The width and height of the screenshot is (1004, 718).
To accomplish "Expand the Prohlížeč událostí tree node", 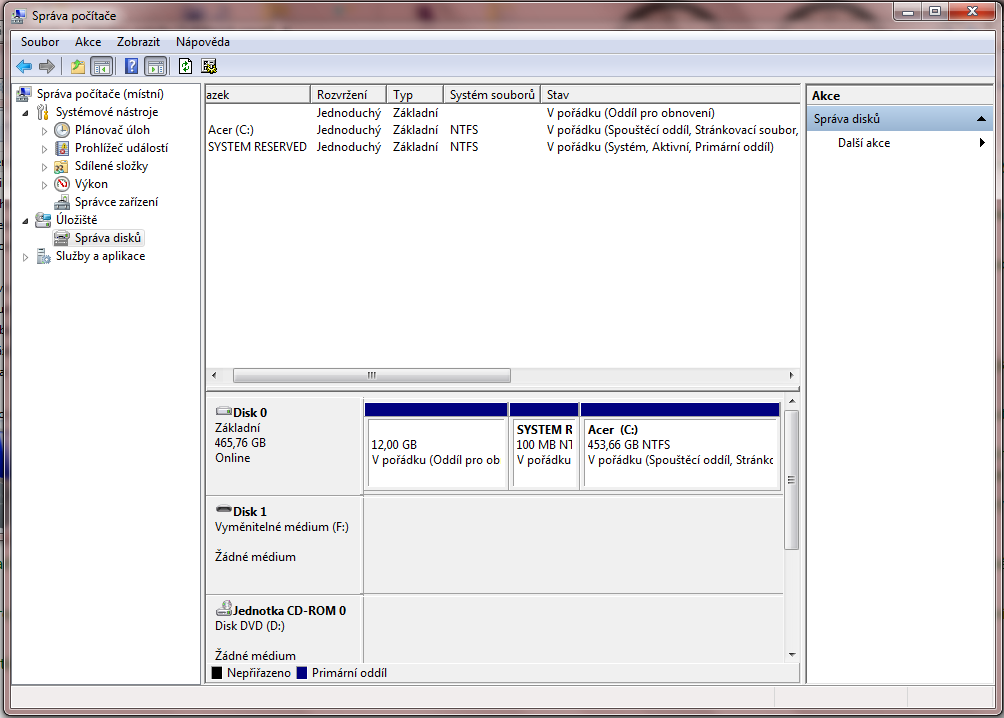I will (44, 149).
